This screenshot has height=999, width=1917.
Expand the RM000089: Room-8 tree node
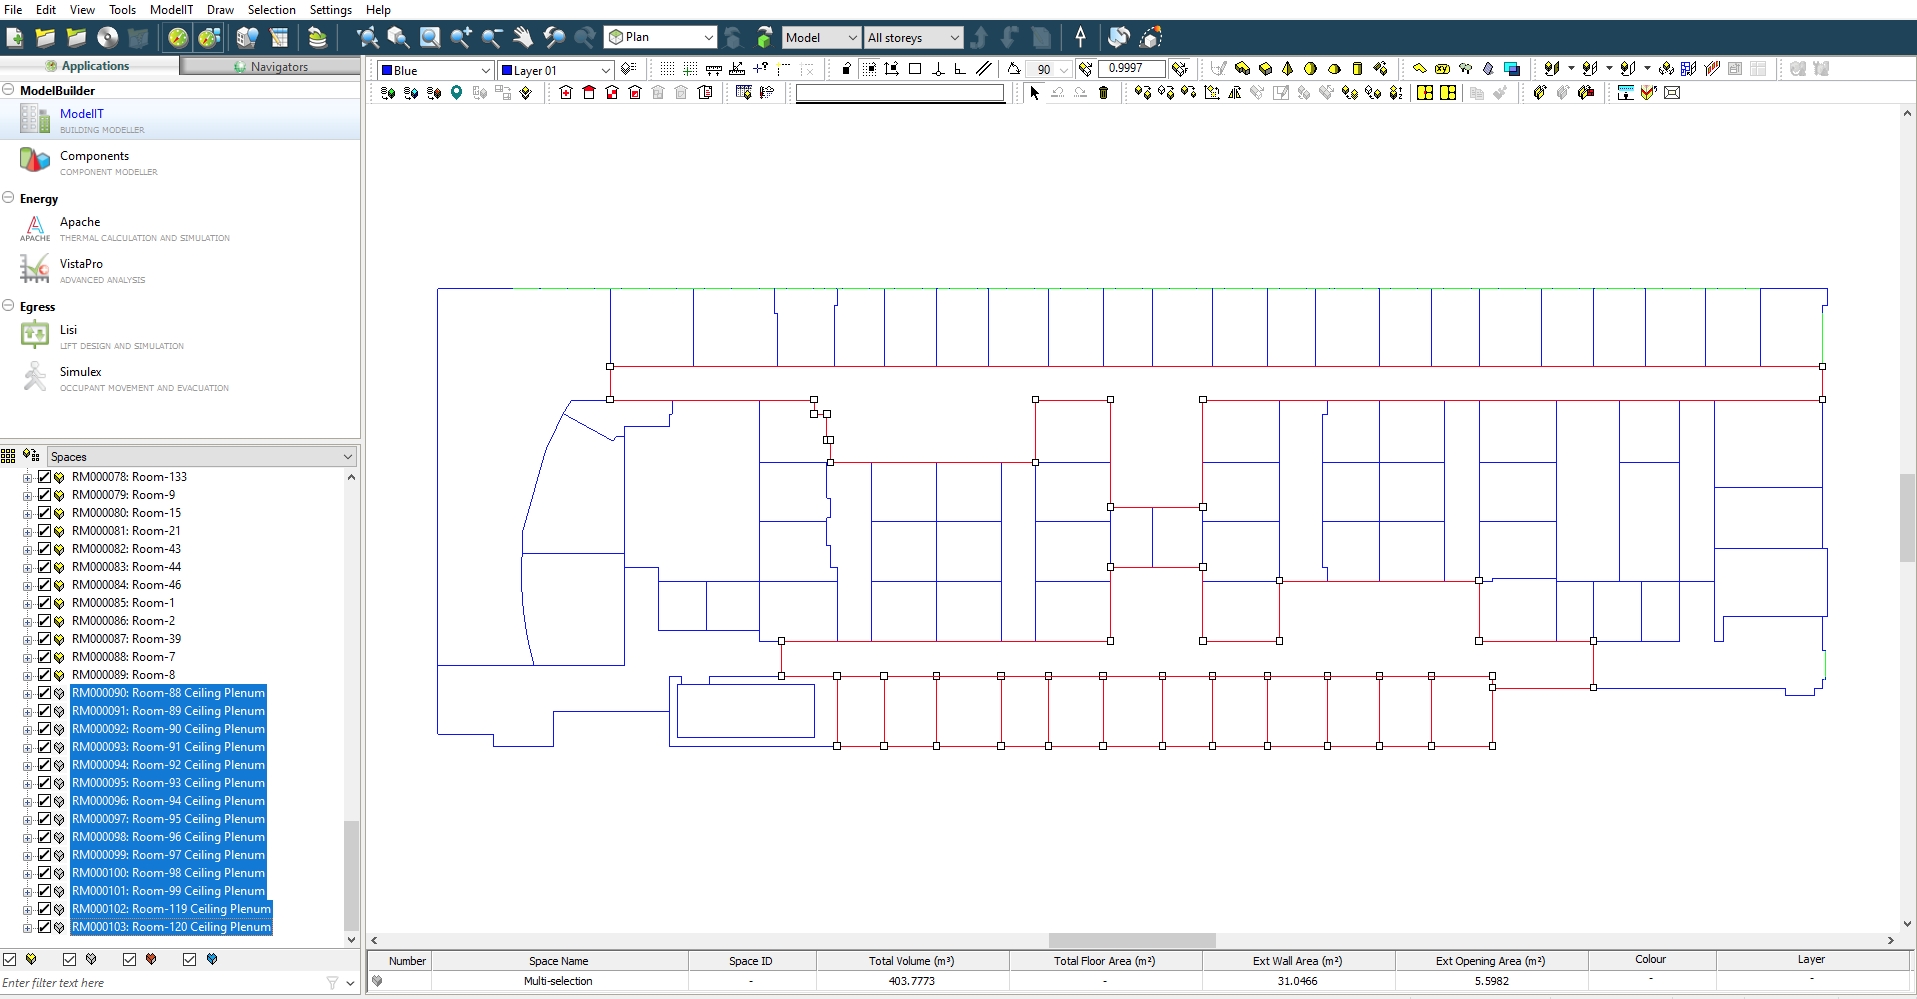[28, 675]
